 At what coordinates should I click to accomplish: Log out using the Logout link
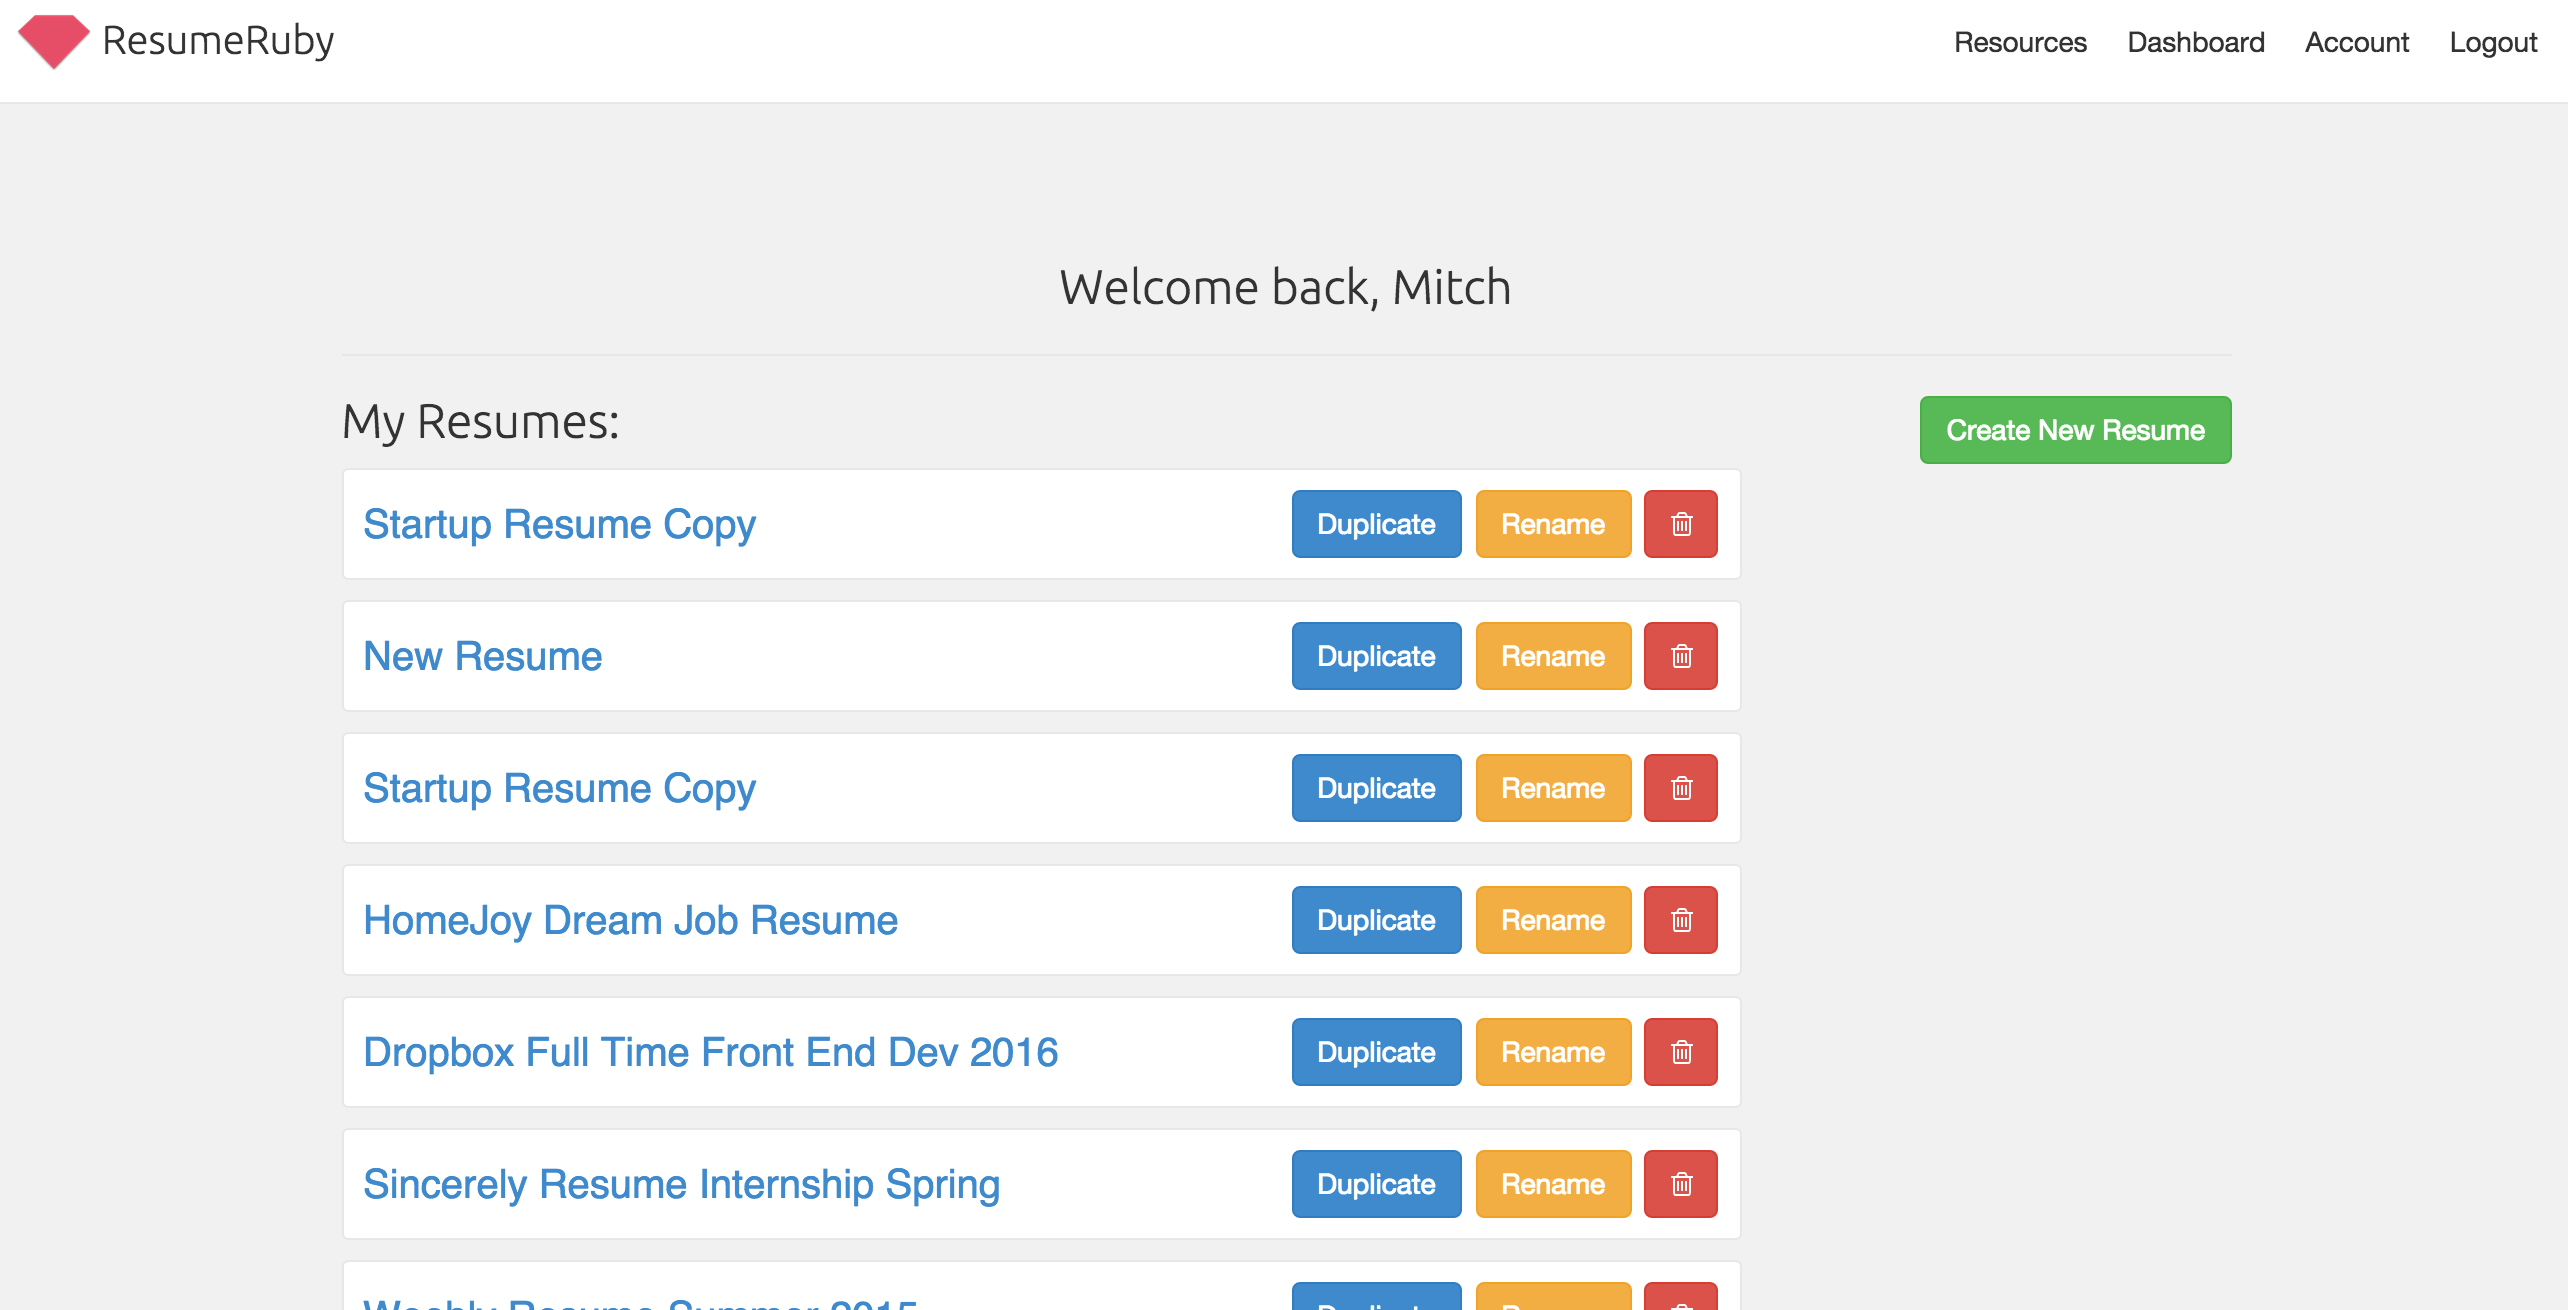coord(2492,42)
